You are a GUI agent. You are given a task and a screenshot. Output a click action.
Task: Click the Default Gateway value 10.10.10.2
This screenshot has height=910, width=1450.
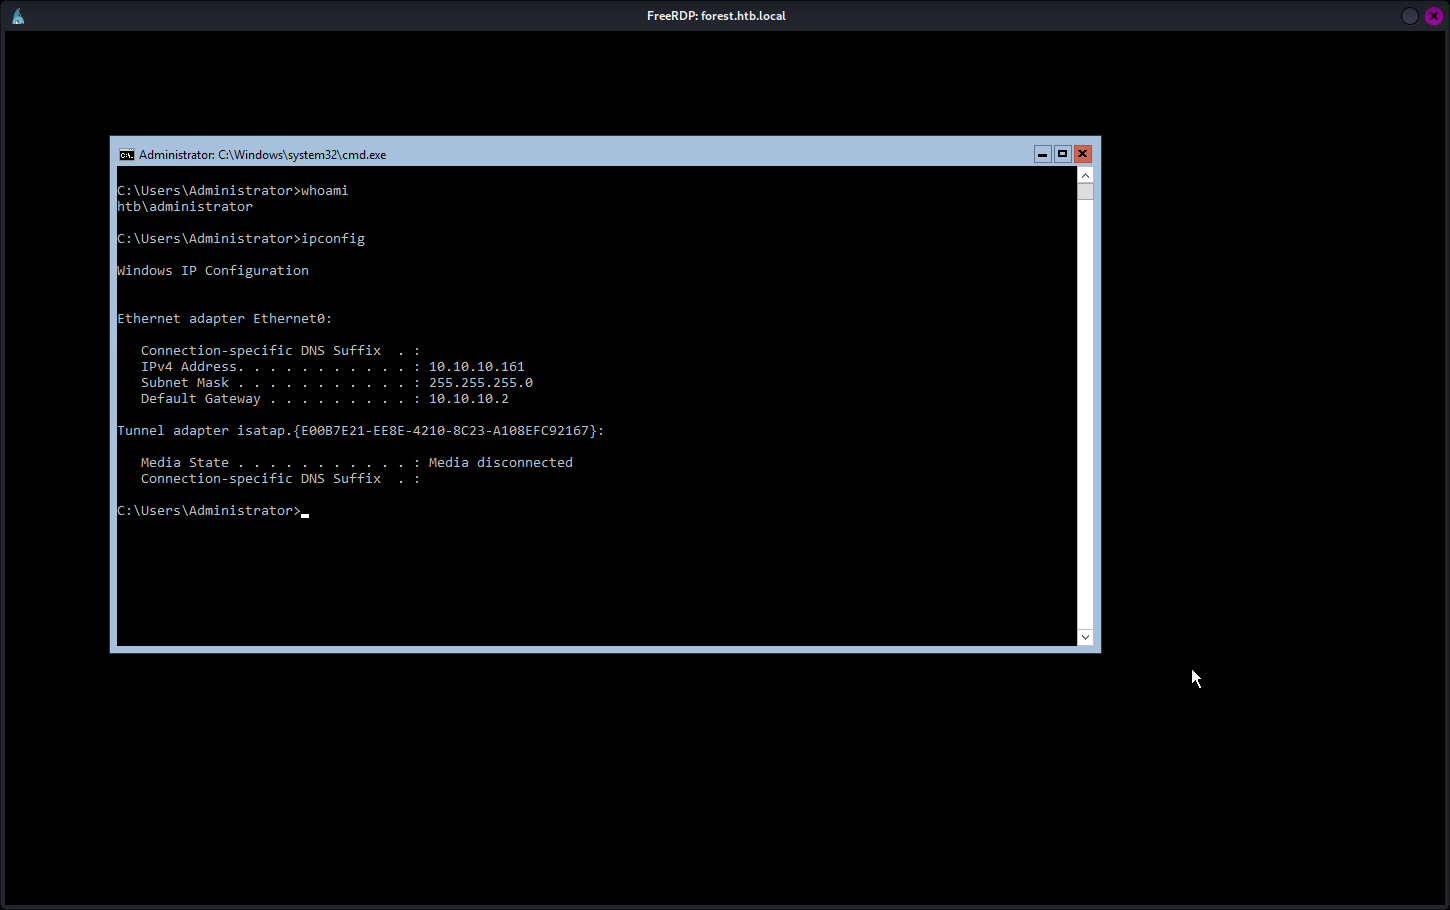tap(468, 399)
